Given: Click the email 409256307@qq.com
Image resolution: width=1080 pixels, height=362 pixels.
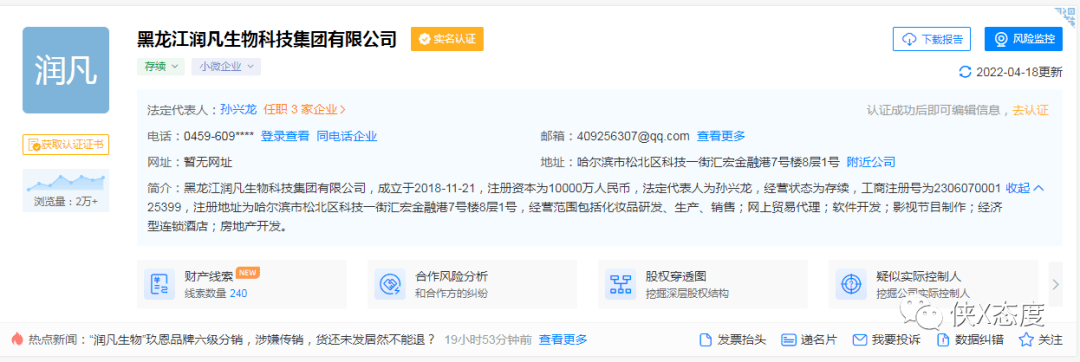Looking at the screenshot, I should click(x=634, y=136).
